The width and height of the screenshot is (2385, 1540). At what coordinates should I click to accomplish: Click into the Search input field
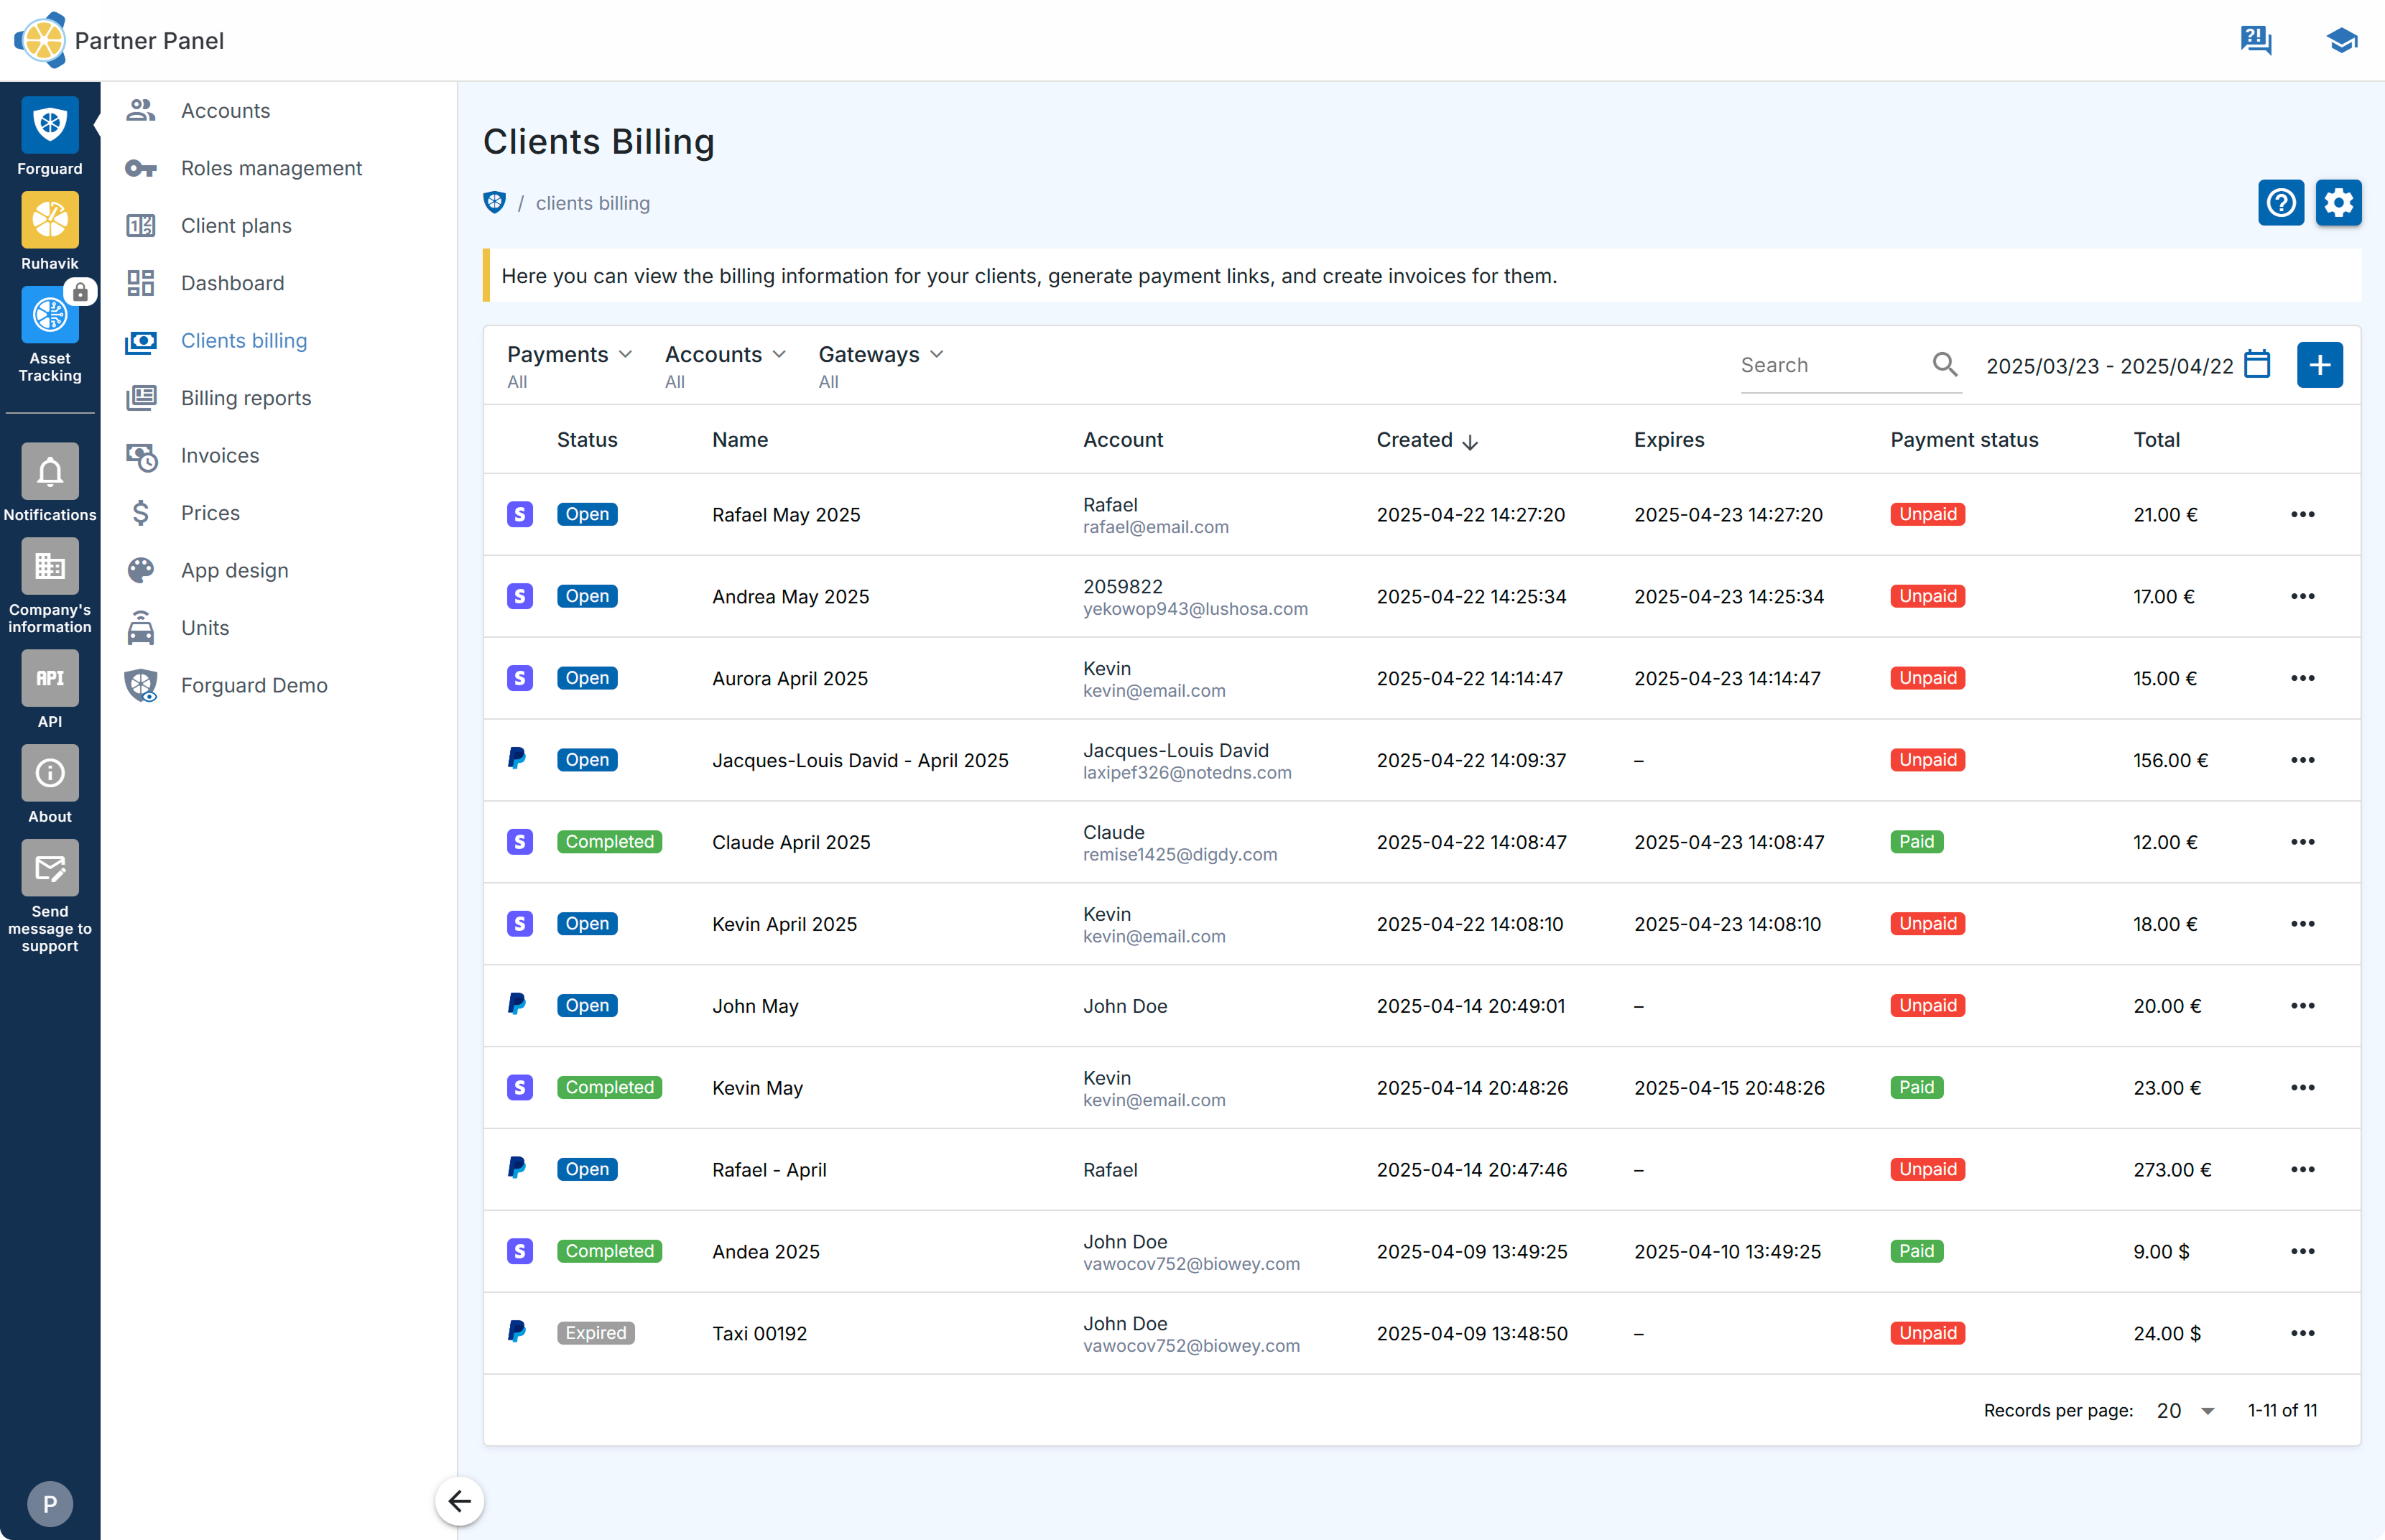(x=1830, y=365)
